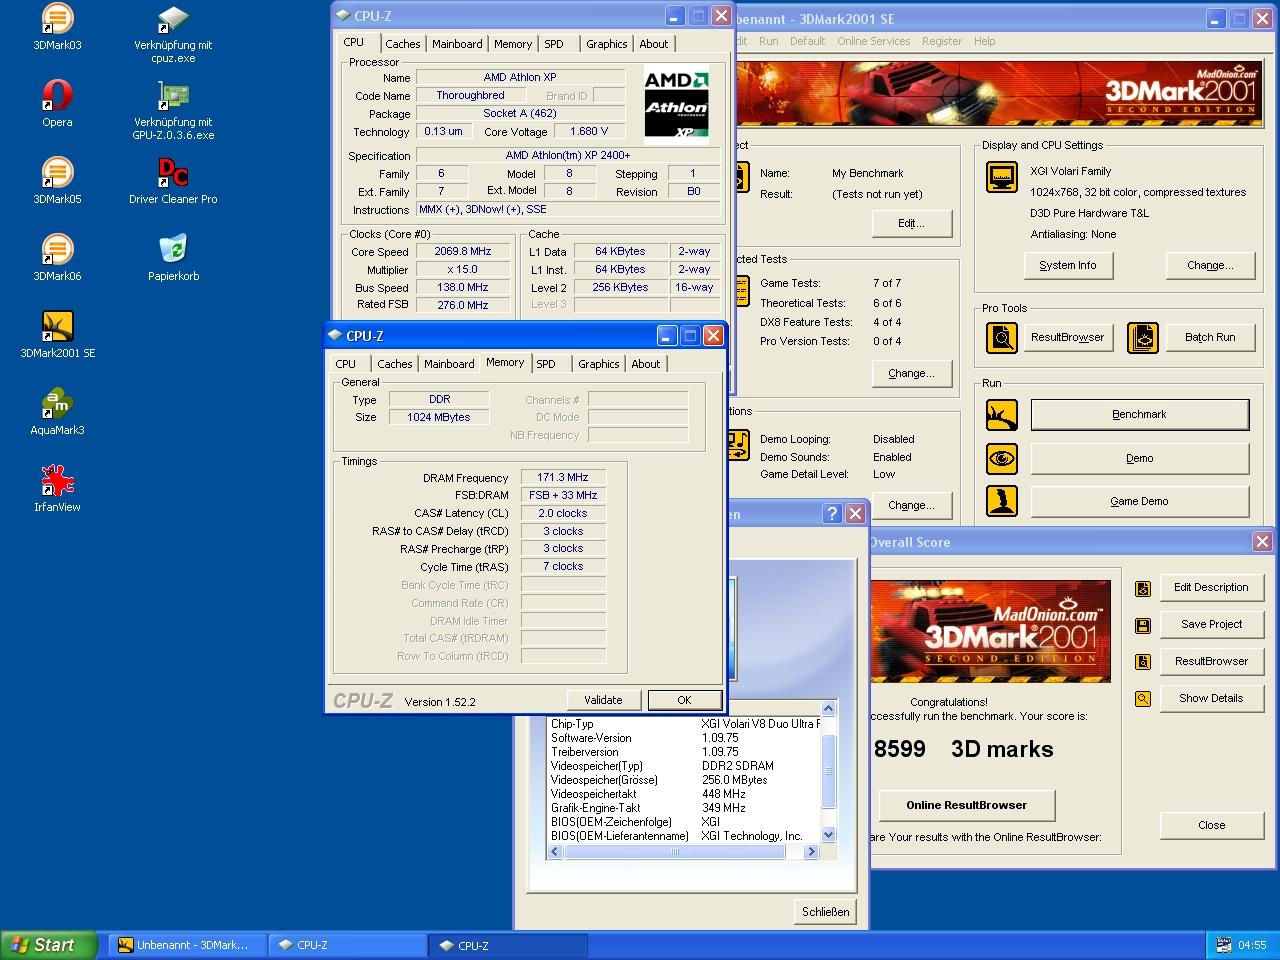
Task: Launch AquaMark3 from the desktop
Action: 57,411
